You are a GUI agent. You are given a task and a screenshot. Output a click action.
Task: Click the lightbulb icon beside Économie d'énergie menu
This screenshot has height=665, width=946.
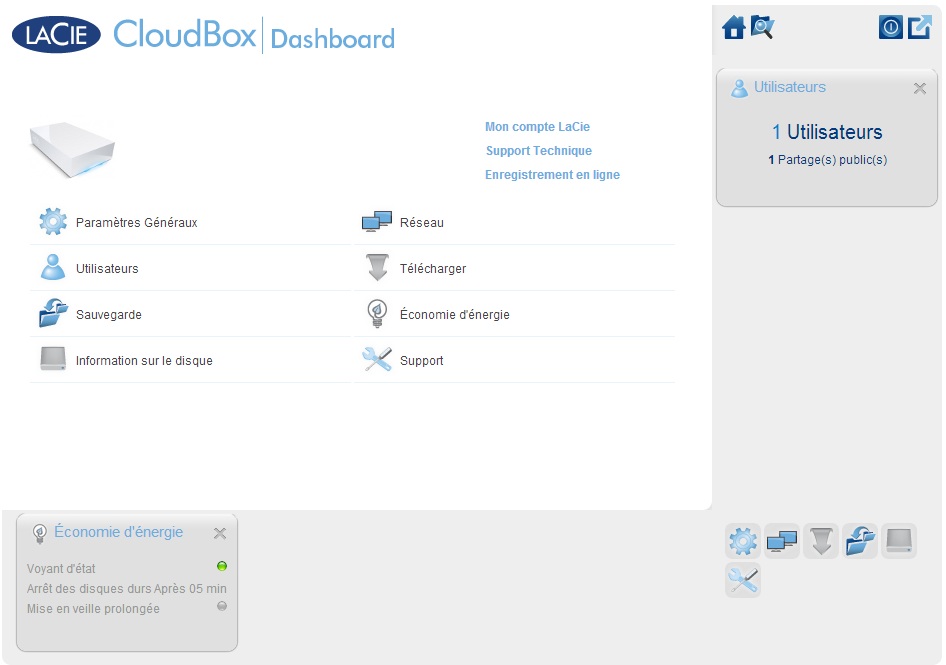point(378,314)
